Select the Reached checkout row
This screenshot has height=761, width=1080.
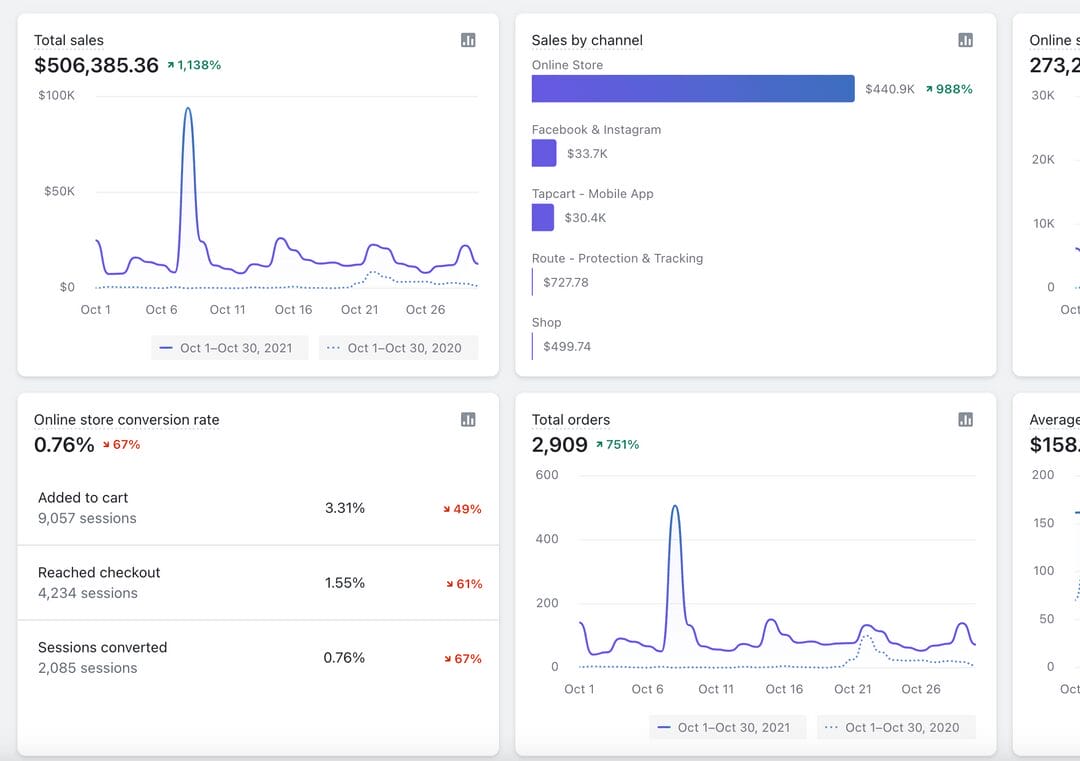tap(258, 583)
